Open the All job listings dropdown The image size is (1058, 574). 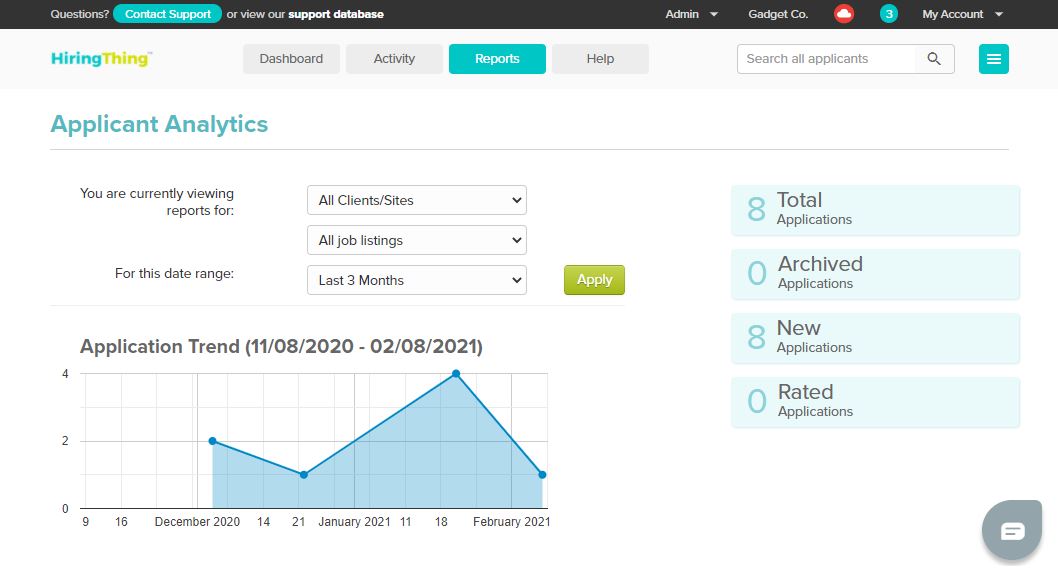click(x=416, y=240)
